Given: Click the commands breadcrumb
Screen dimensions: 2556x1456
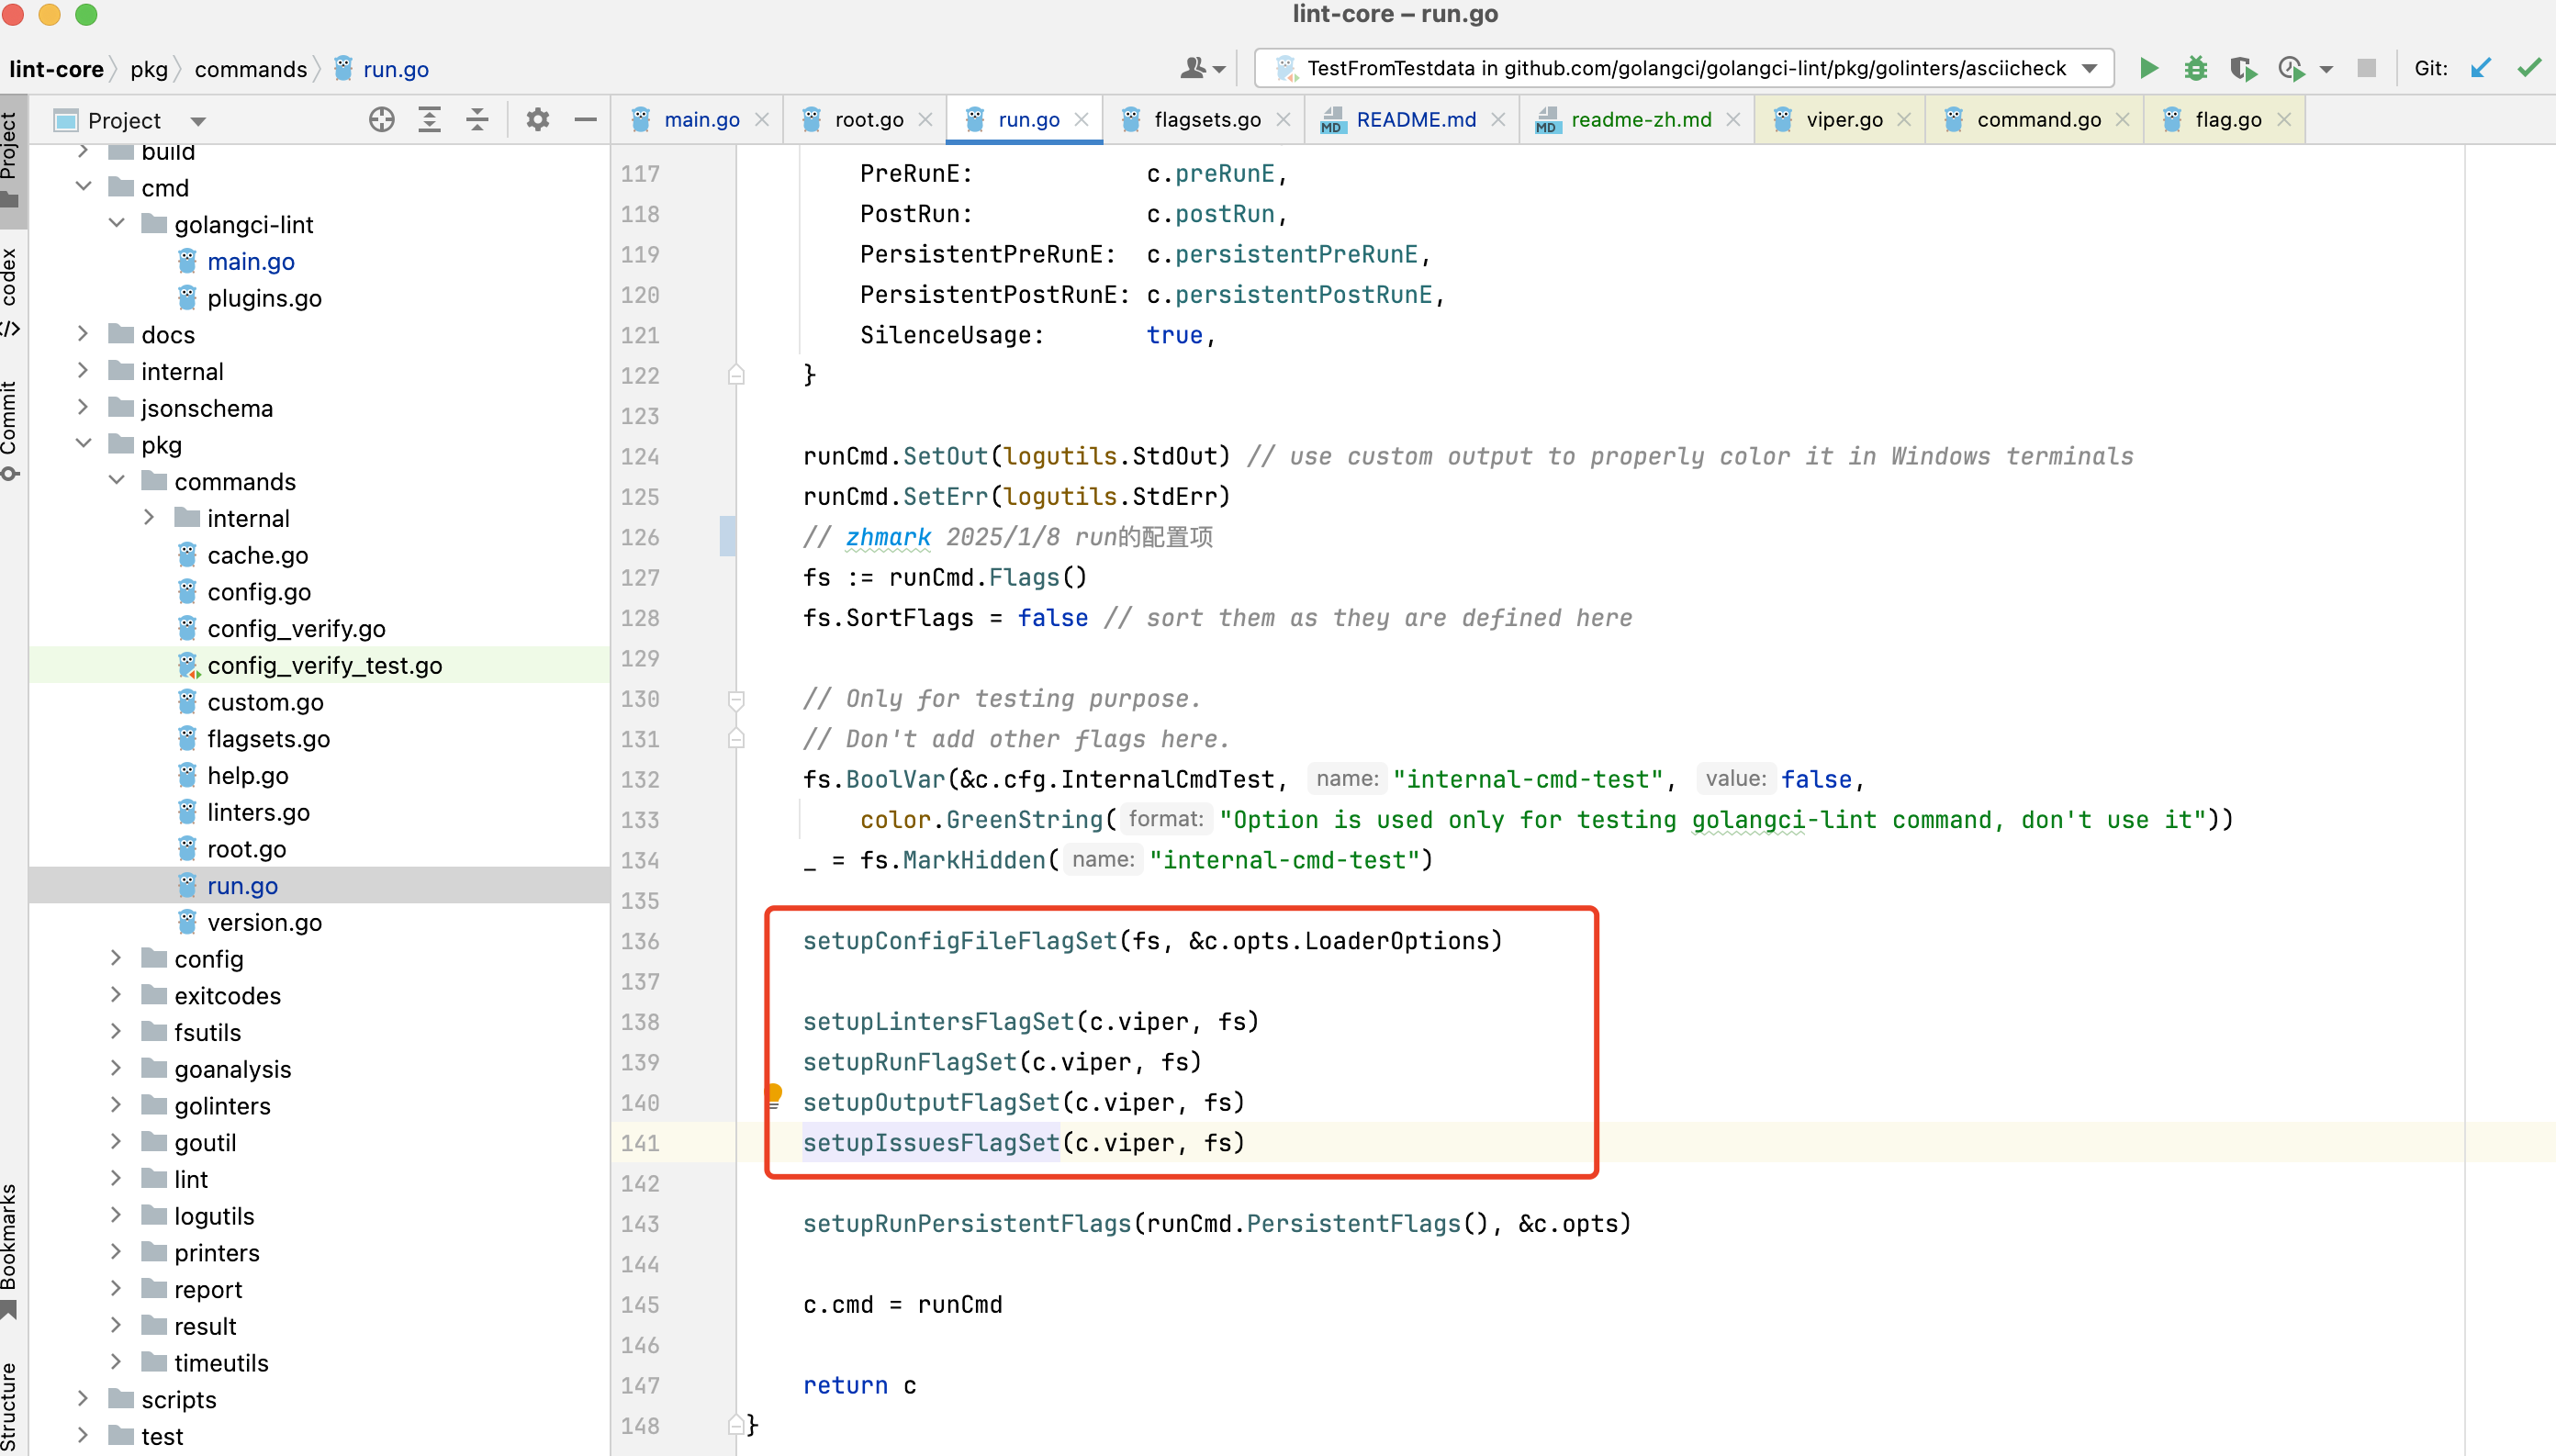Looking at the screenshot, I should [250, 69].
